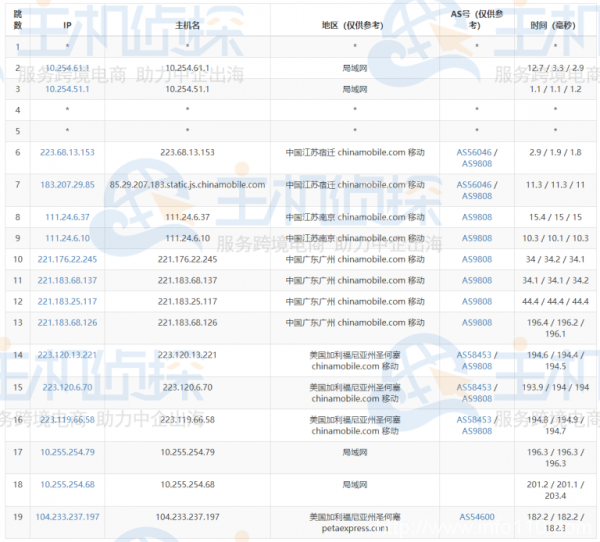Viewport: 600px width, 542px height.
Task: Open the AS54600 link in hop 19
Action: tap(476, 516)
